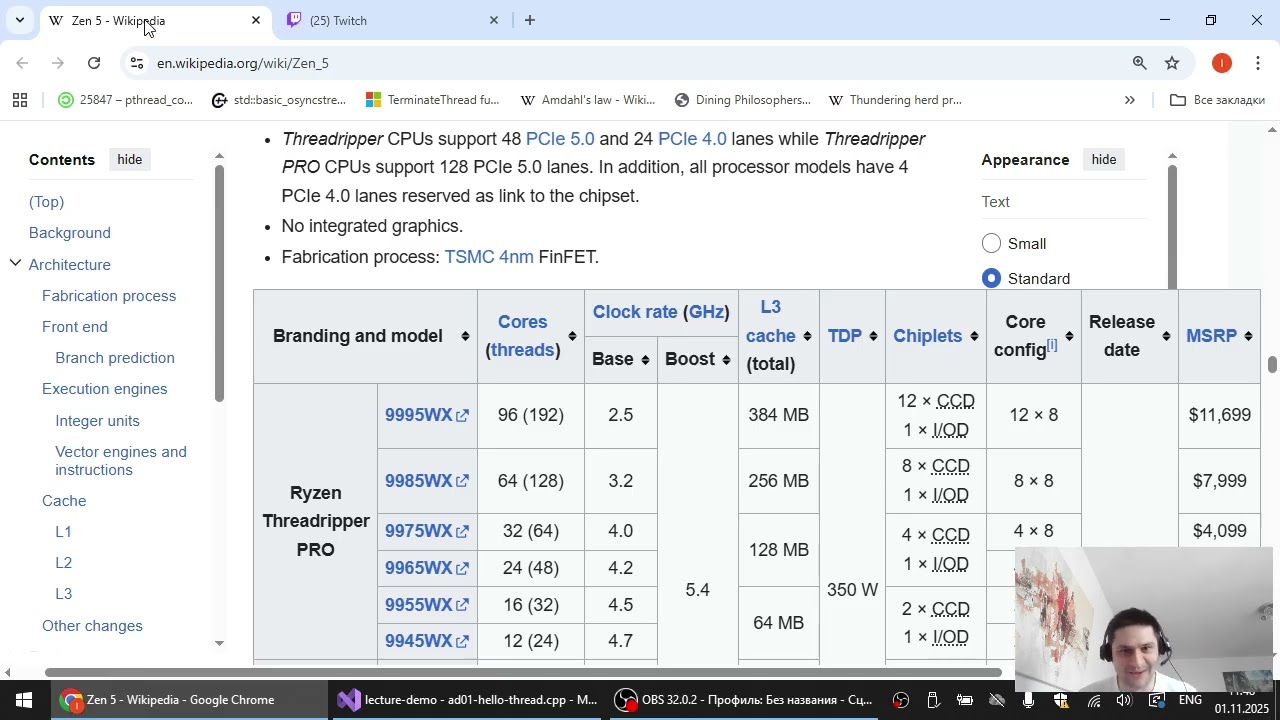Open the PCIe 5.0 link
Image resolution: width=1280 pixels, height=720 pixels.
pyautogui.click(x=560, y=139)
